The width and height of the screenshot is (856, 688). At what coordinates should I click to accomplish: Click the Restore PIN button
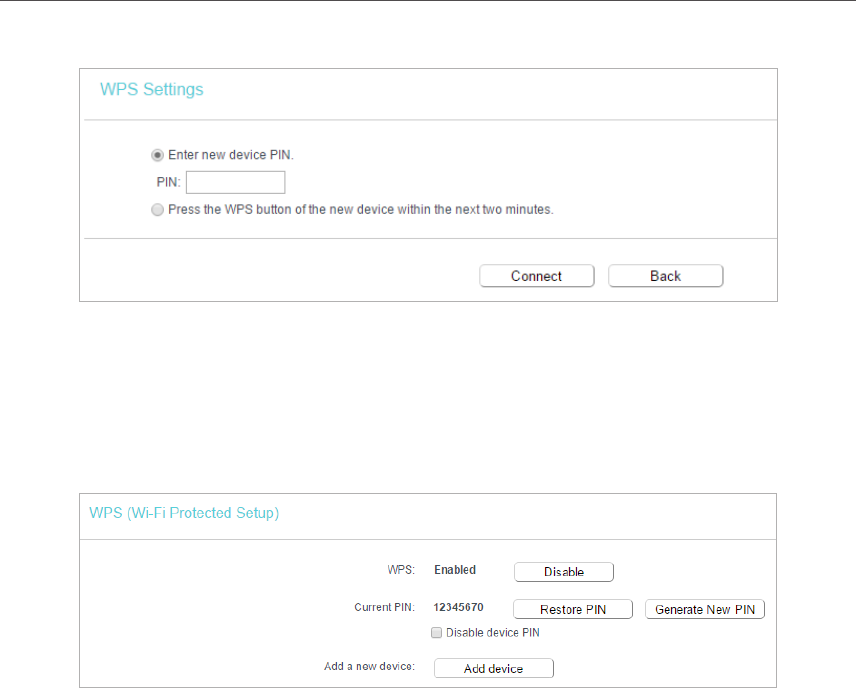573,609
